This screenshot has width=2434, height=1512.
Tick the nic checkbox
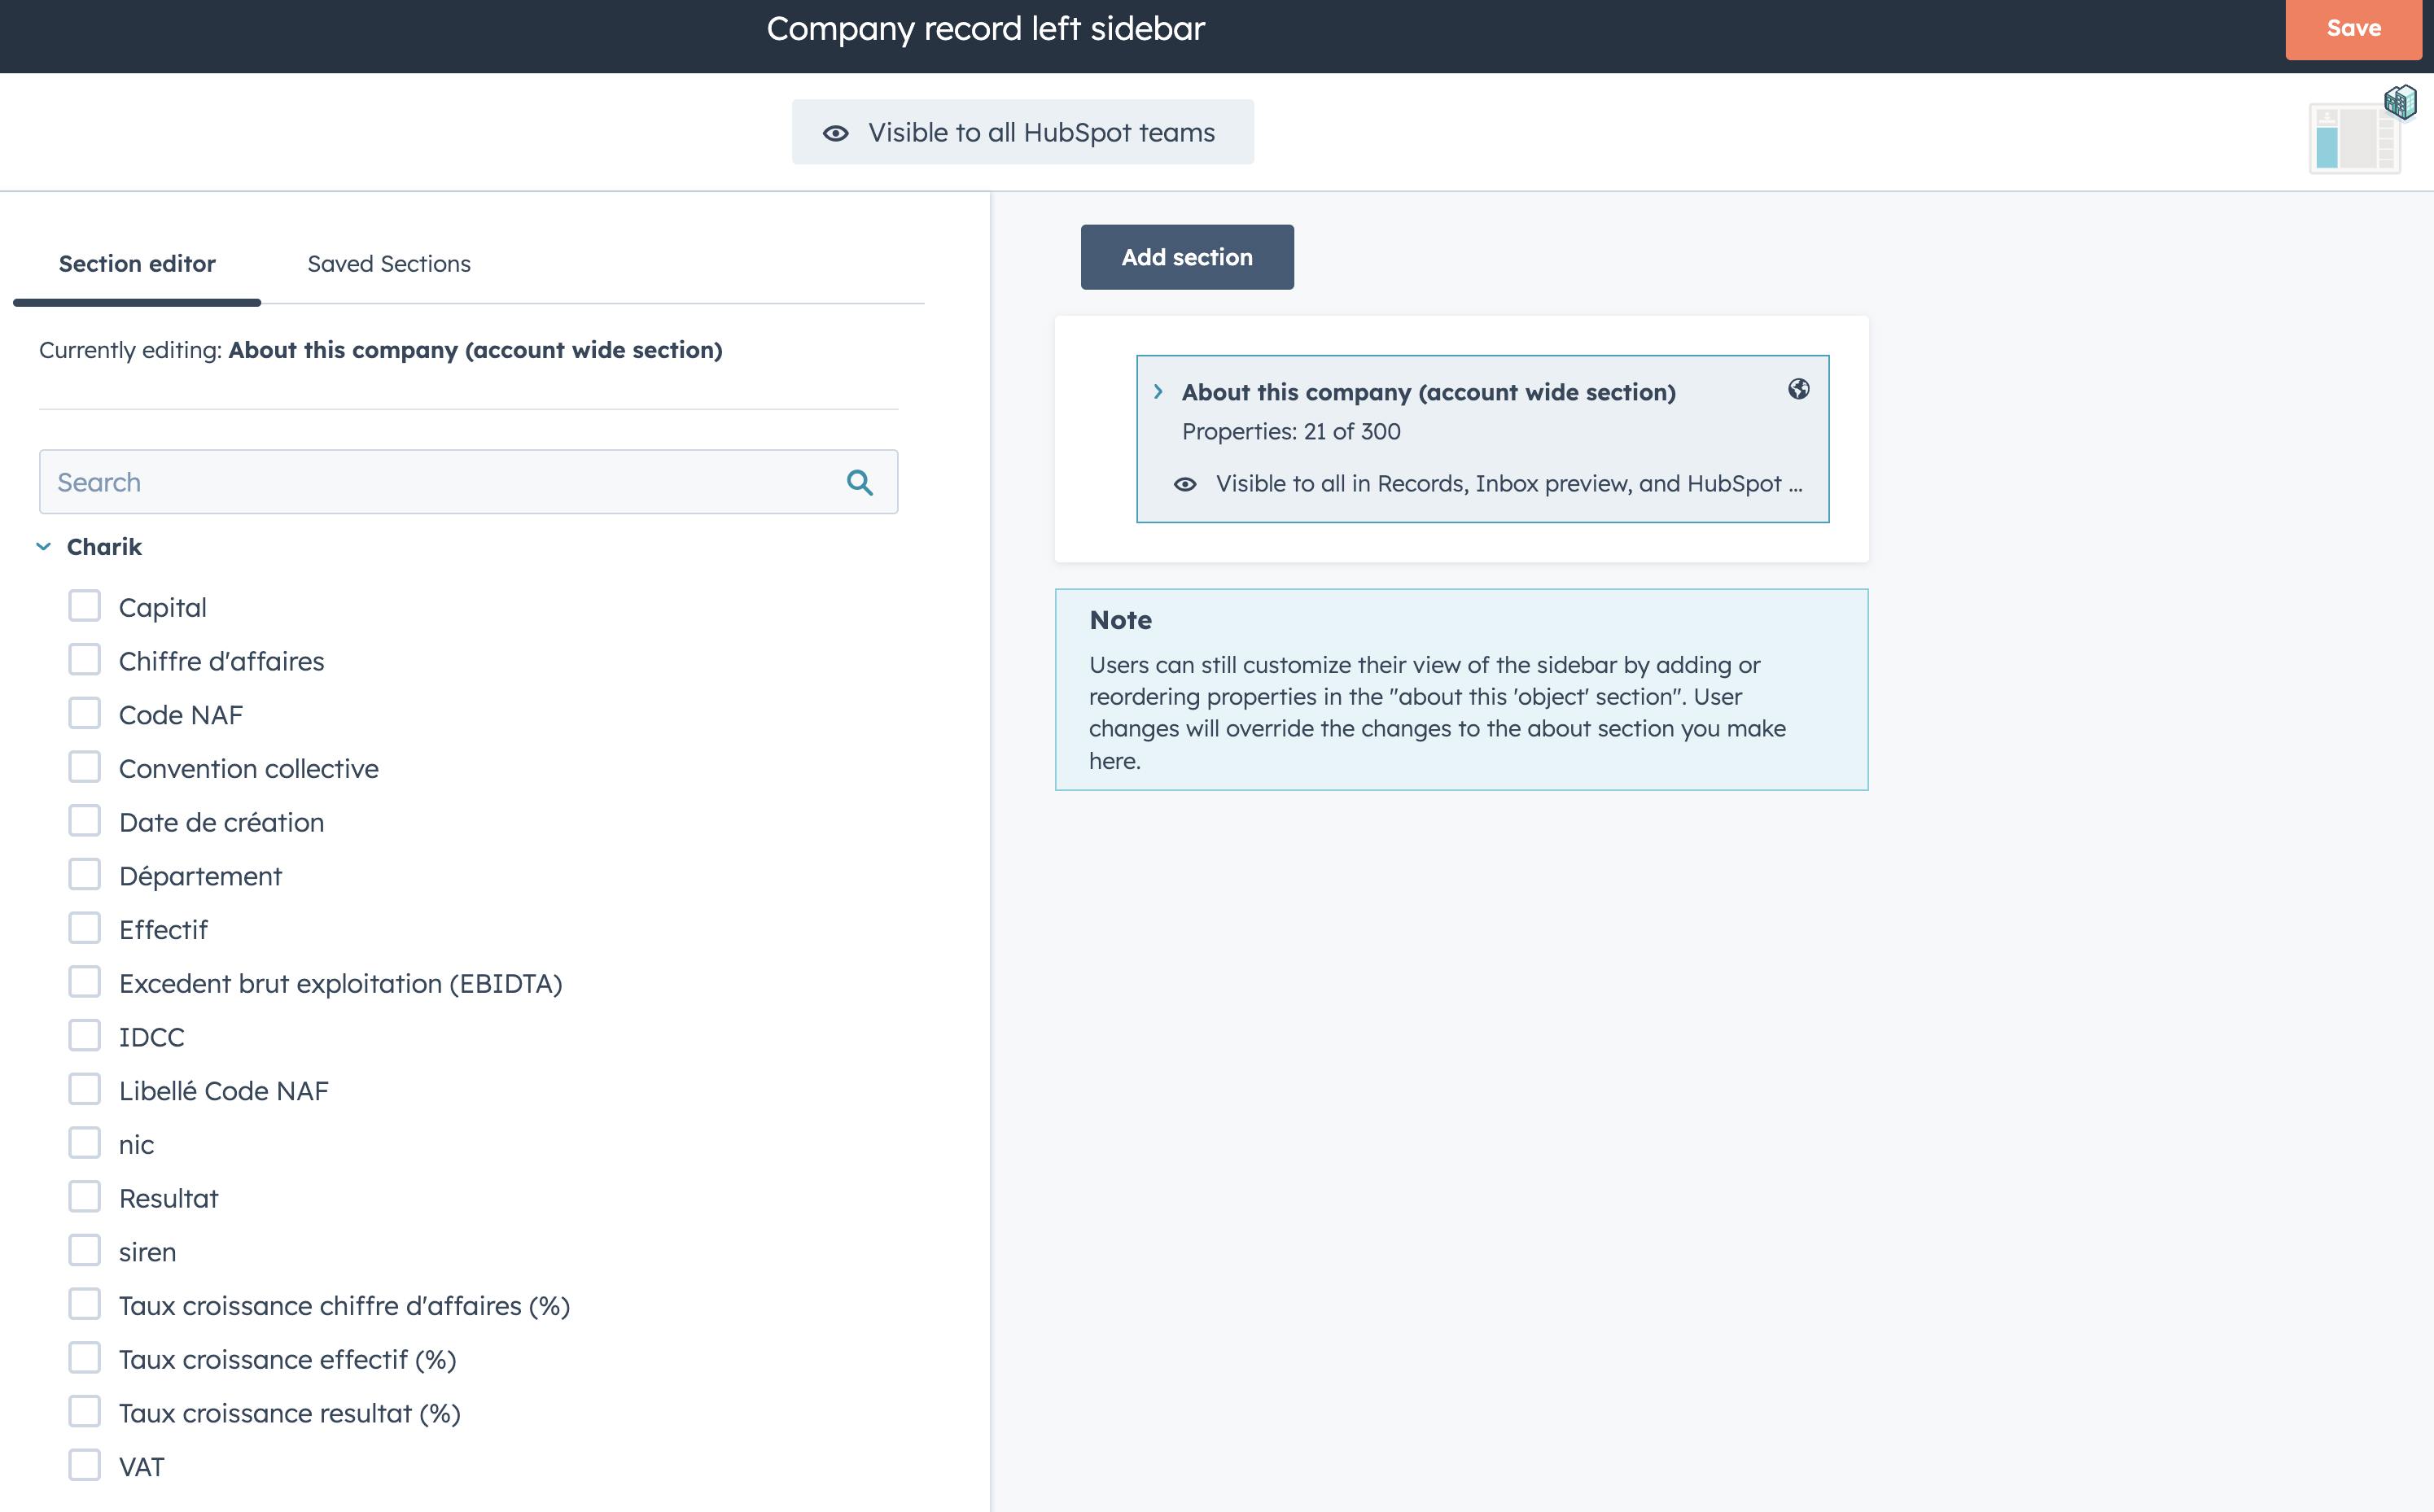pyautogui.click(x=85, y=1143)
